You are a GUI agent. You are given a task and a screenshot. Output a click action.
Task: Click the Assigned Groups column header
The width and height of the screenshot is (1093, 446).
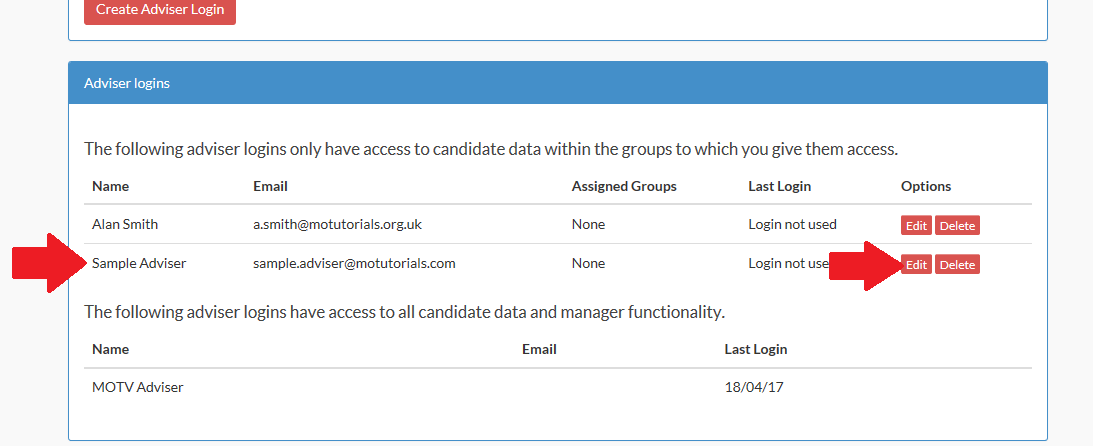coord(624,186)
